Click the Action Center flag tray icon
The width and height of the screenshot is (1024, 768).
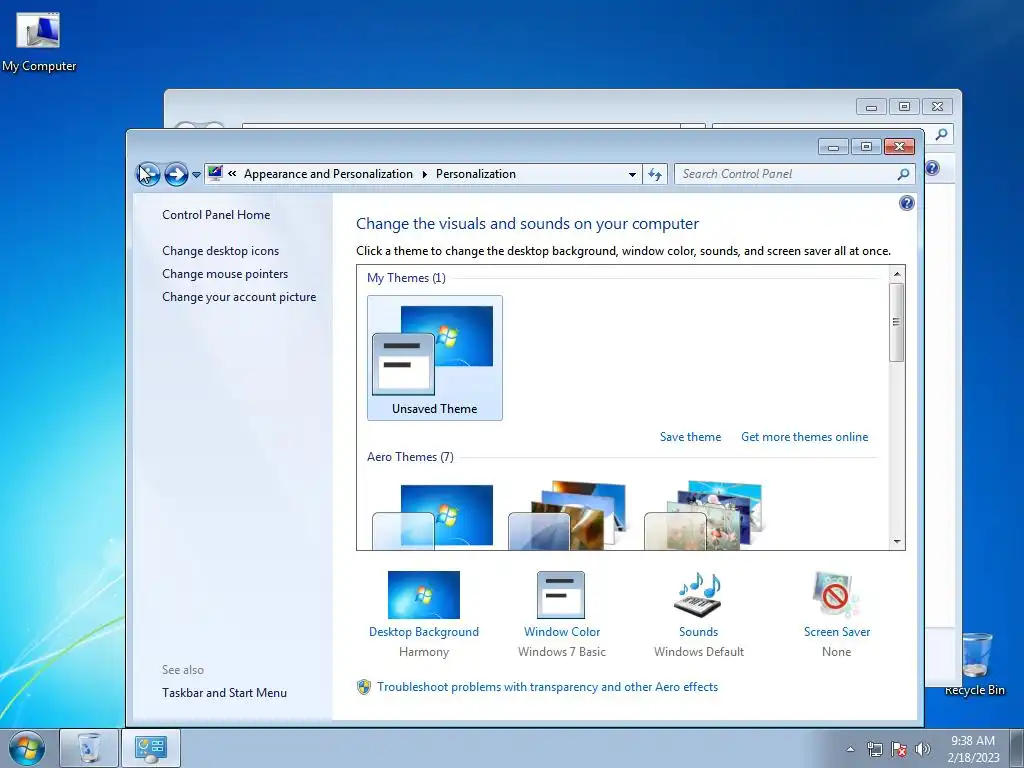pos(899,749)
